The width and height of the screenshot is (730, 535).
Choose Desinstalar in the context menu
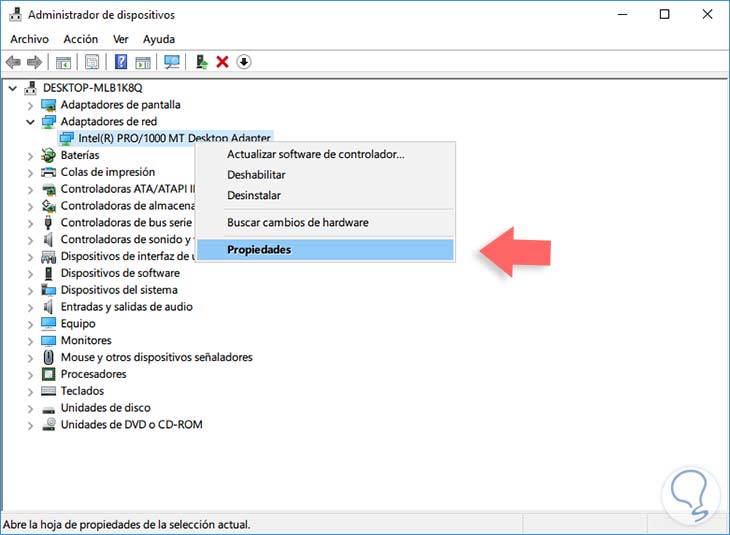324,195
